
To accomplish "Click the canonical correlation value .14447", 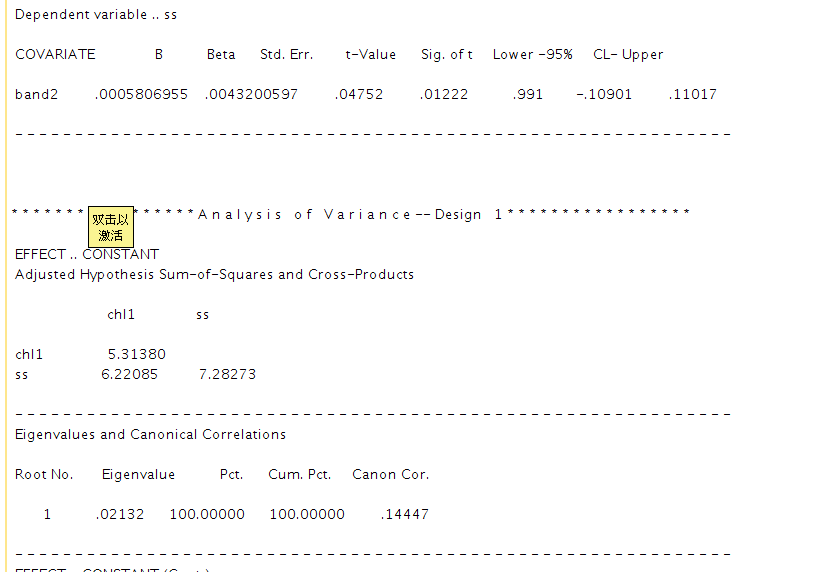I will [405, 514].
